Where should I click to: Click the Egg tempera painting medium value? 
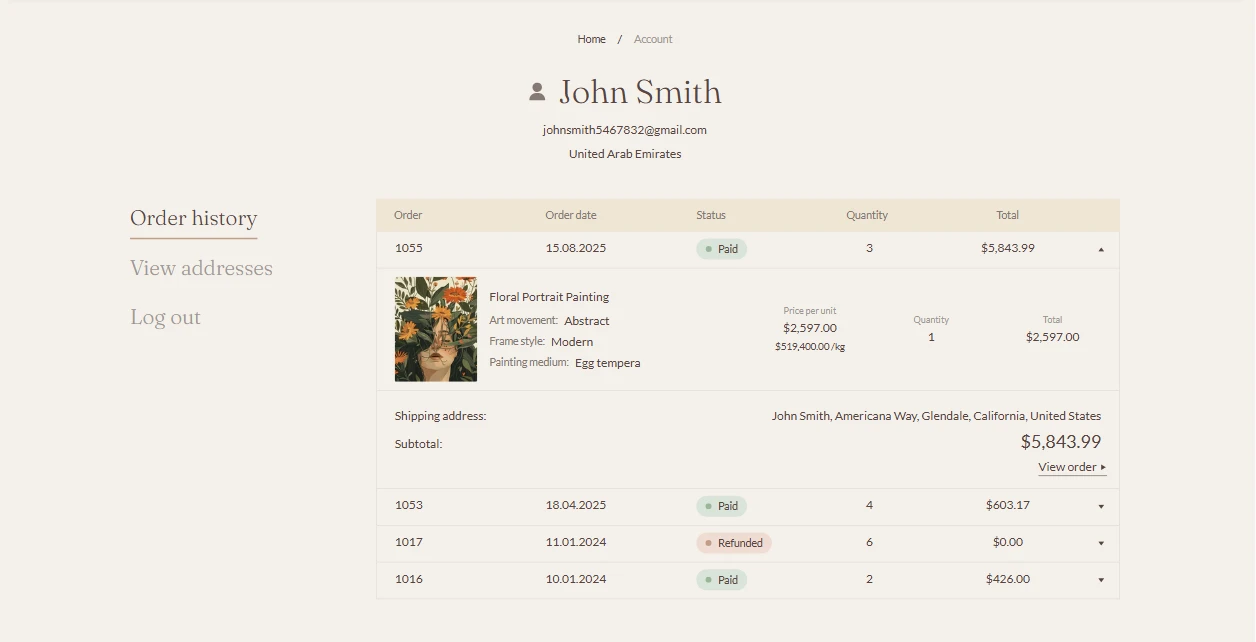608,363
